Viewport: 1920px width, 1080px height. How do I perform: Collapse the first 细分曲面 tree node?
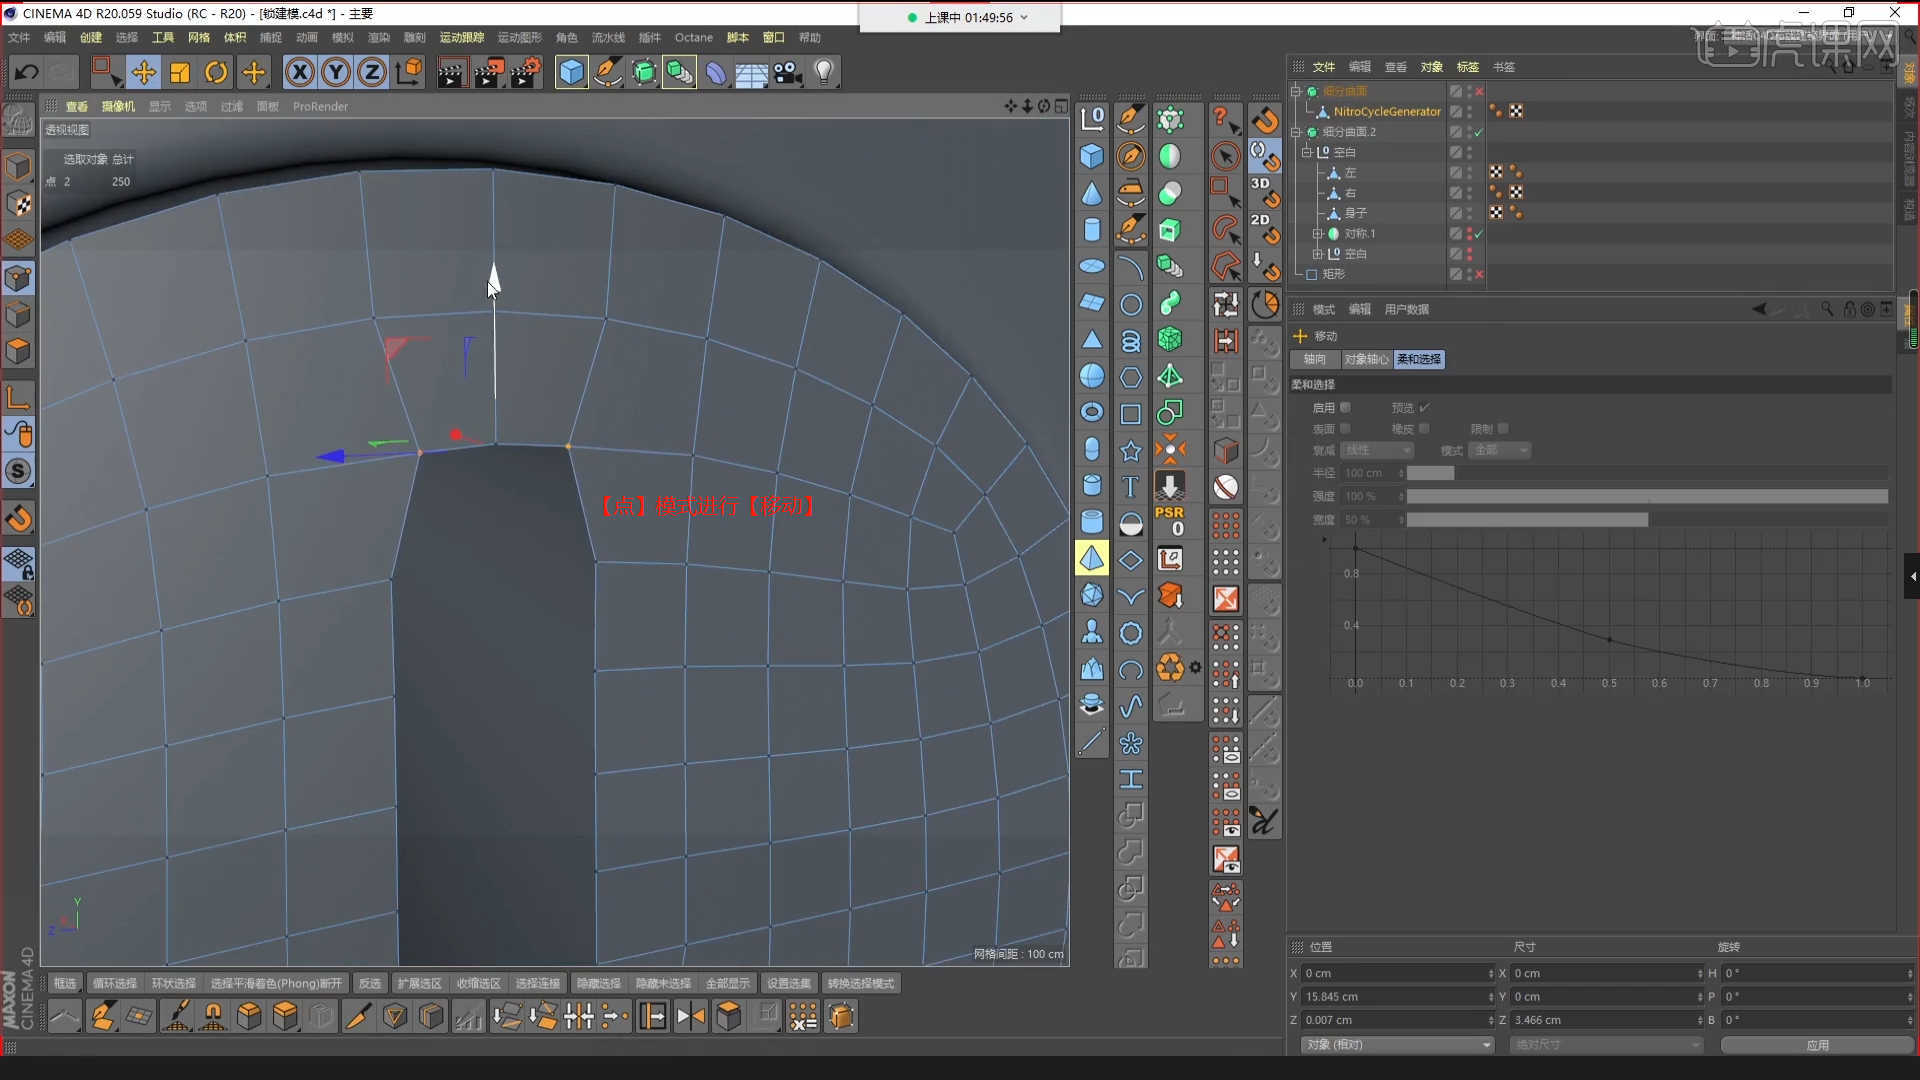point(1296,91)
